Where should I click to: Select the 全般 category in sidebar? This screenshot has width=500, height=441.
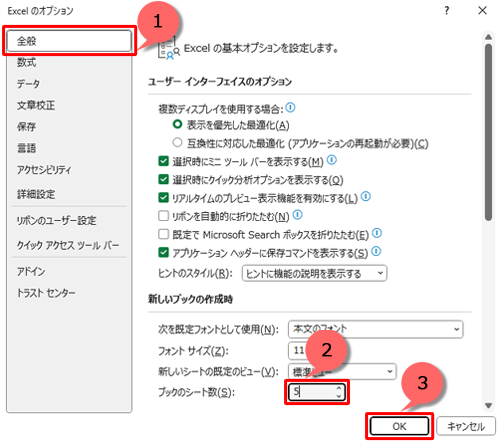coord(69,41)
